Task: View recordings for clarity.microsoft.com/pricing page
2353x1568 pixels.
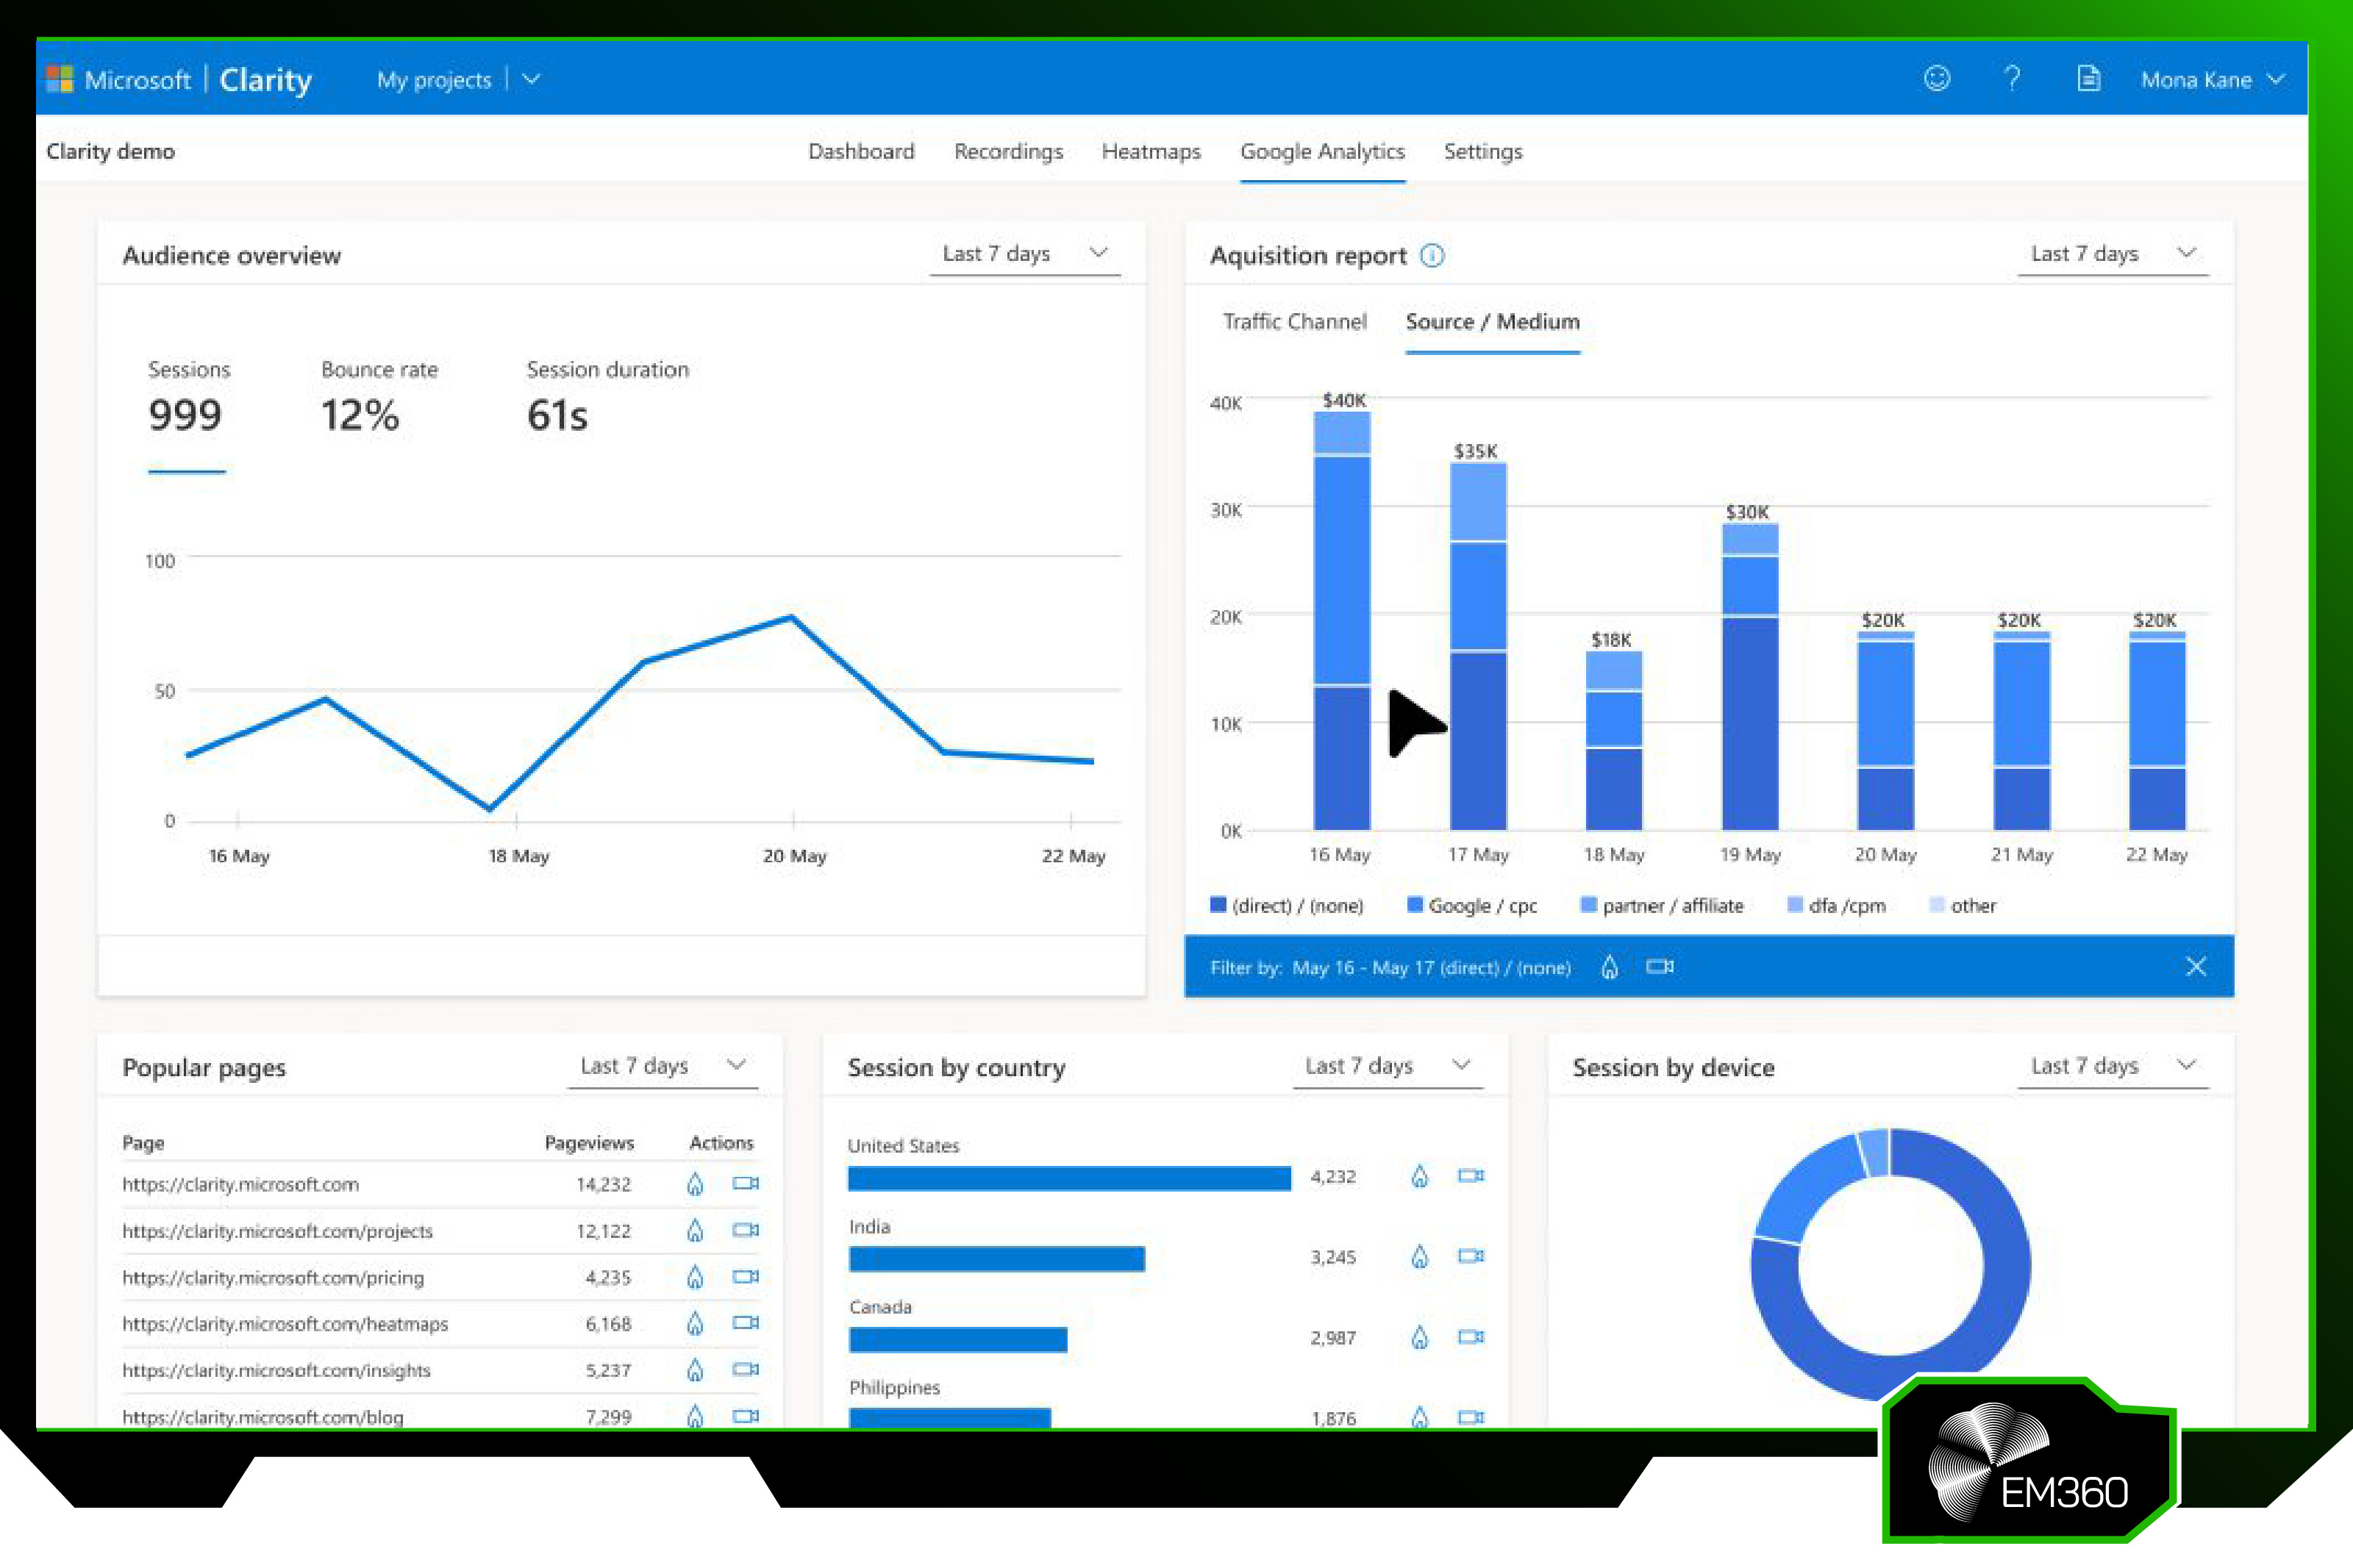Action: pos(746,1277)
